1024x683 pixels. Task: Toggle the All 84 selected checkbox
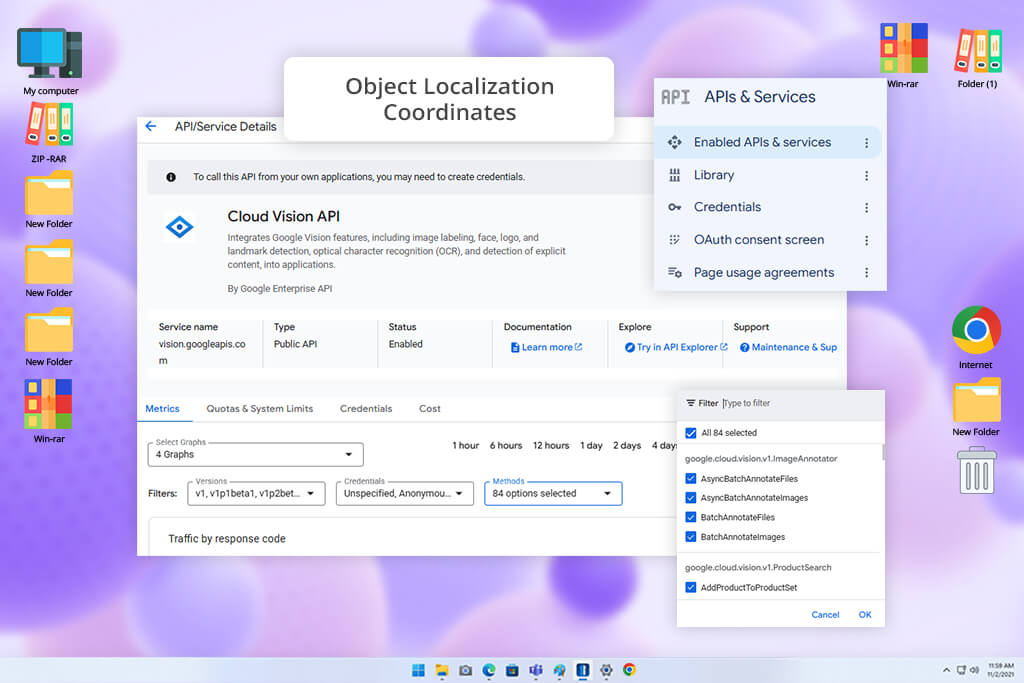(691, 433)
